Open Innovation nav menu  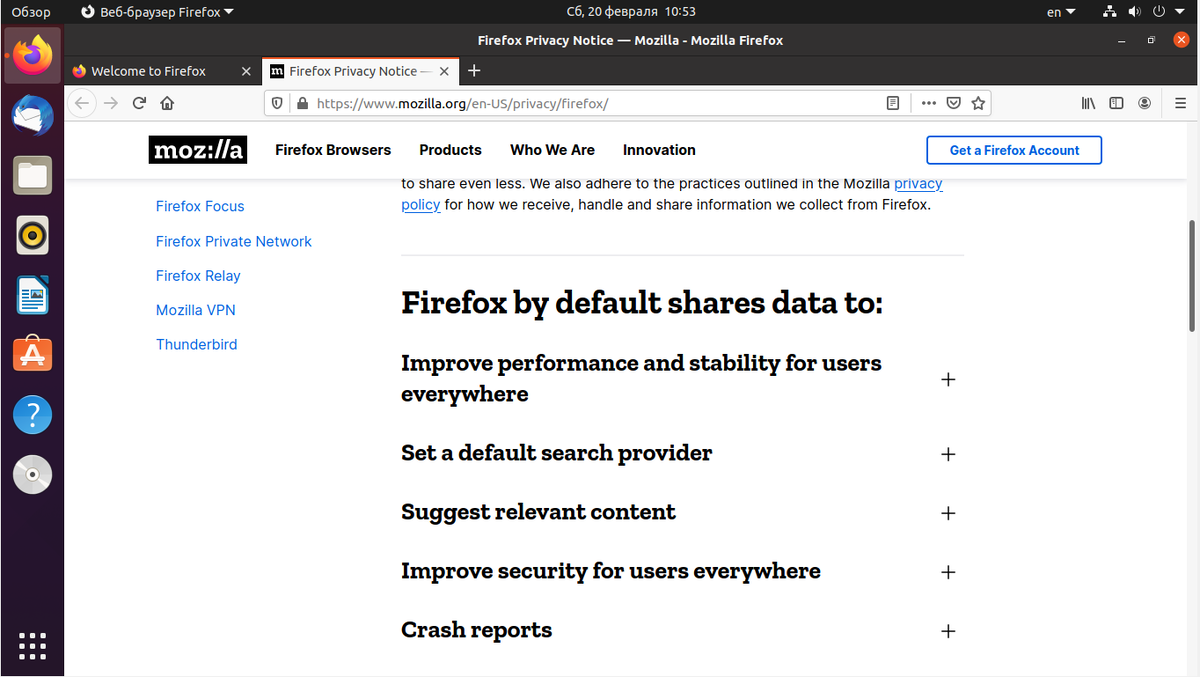[x=659, y=150]
